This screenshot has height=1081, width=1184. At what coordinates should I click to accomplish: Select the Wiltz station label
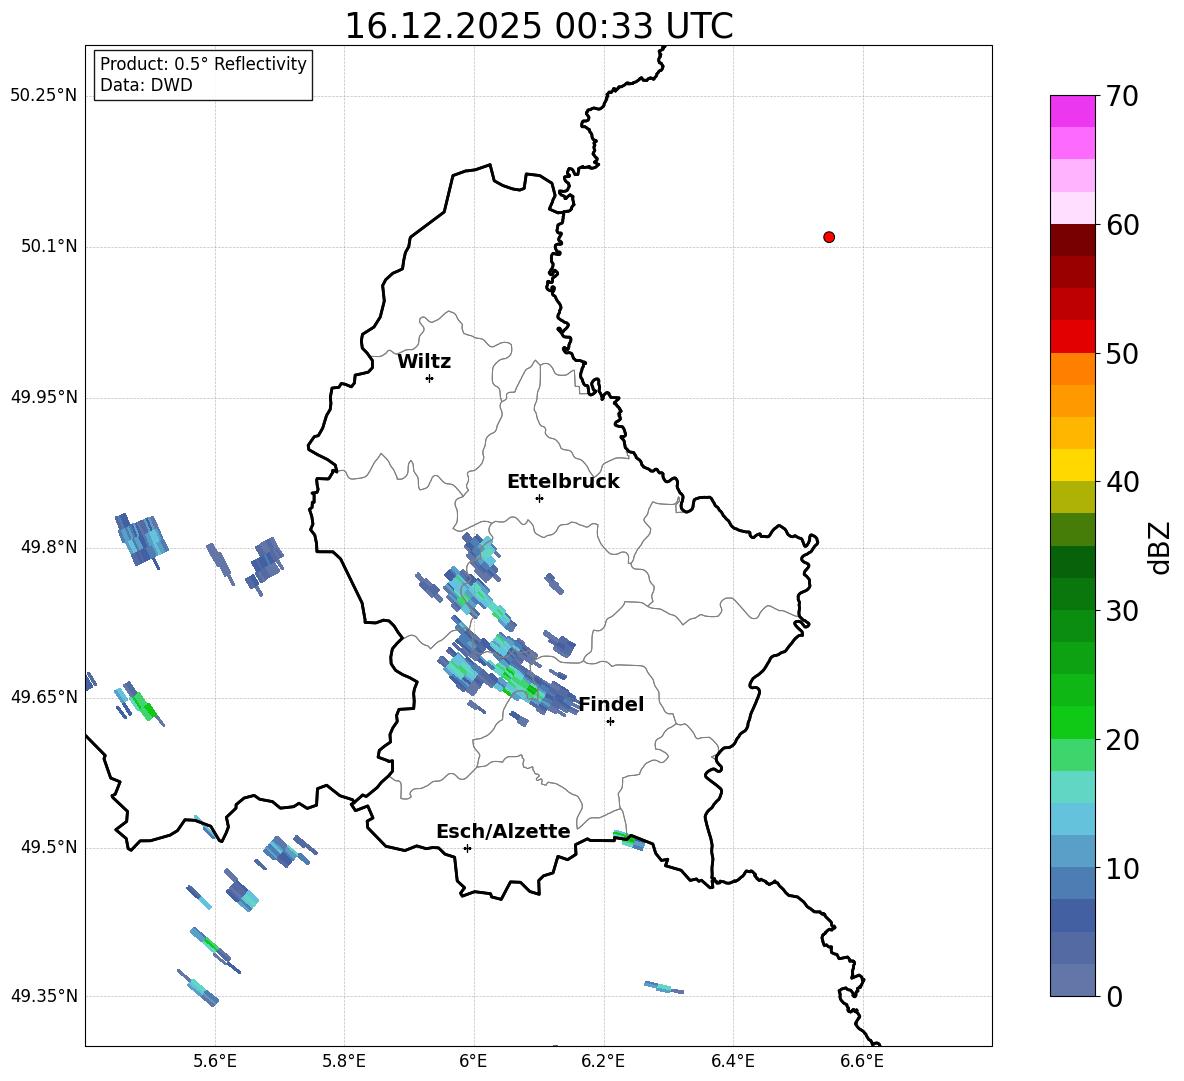(424, 362)
